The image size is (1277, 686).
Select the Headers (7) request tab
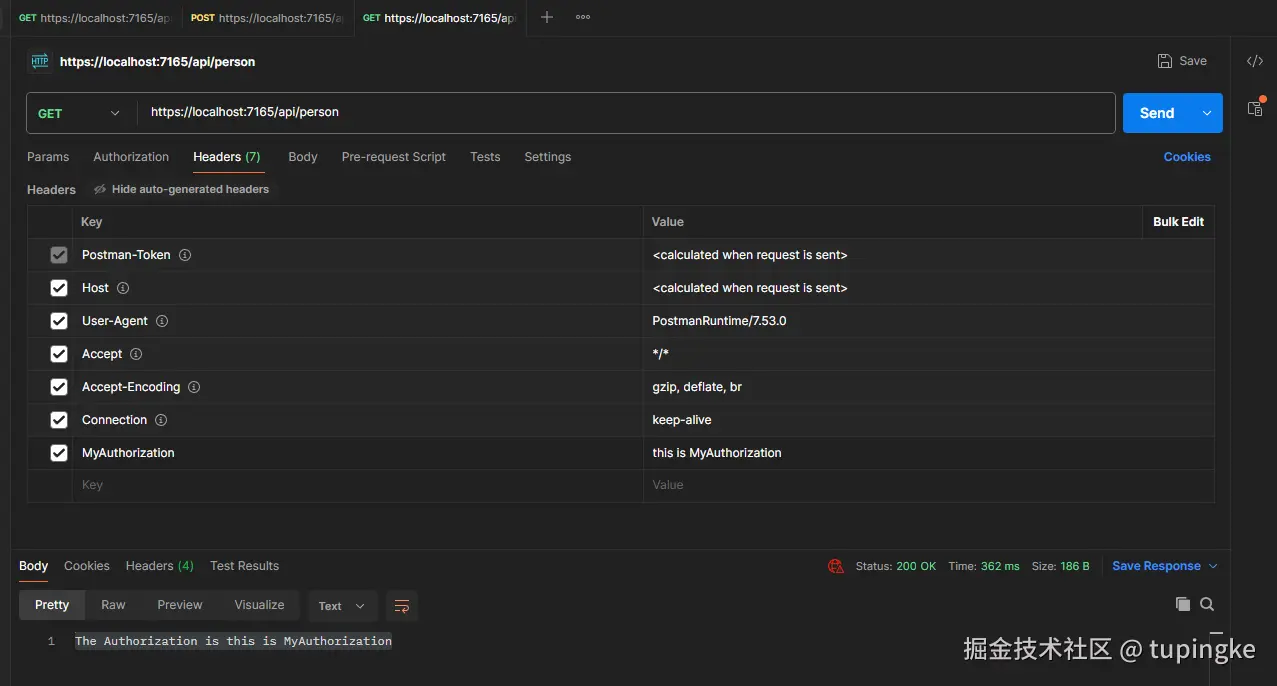click(227, 157)
